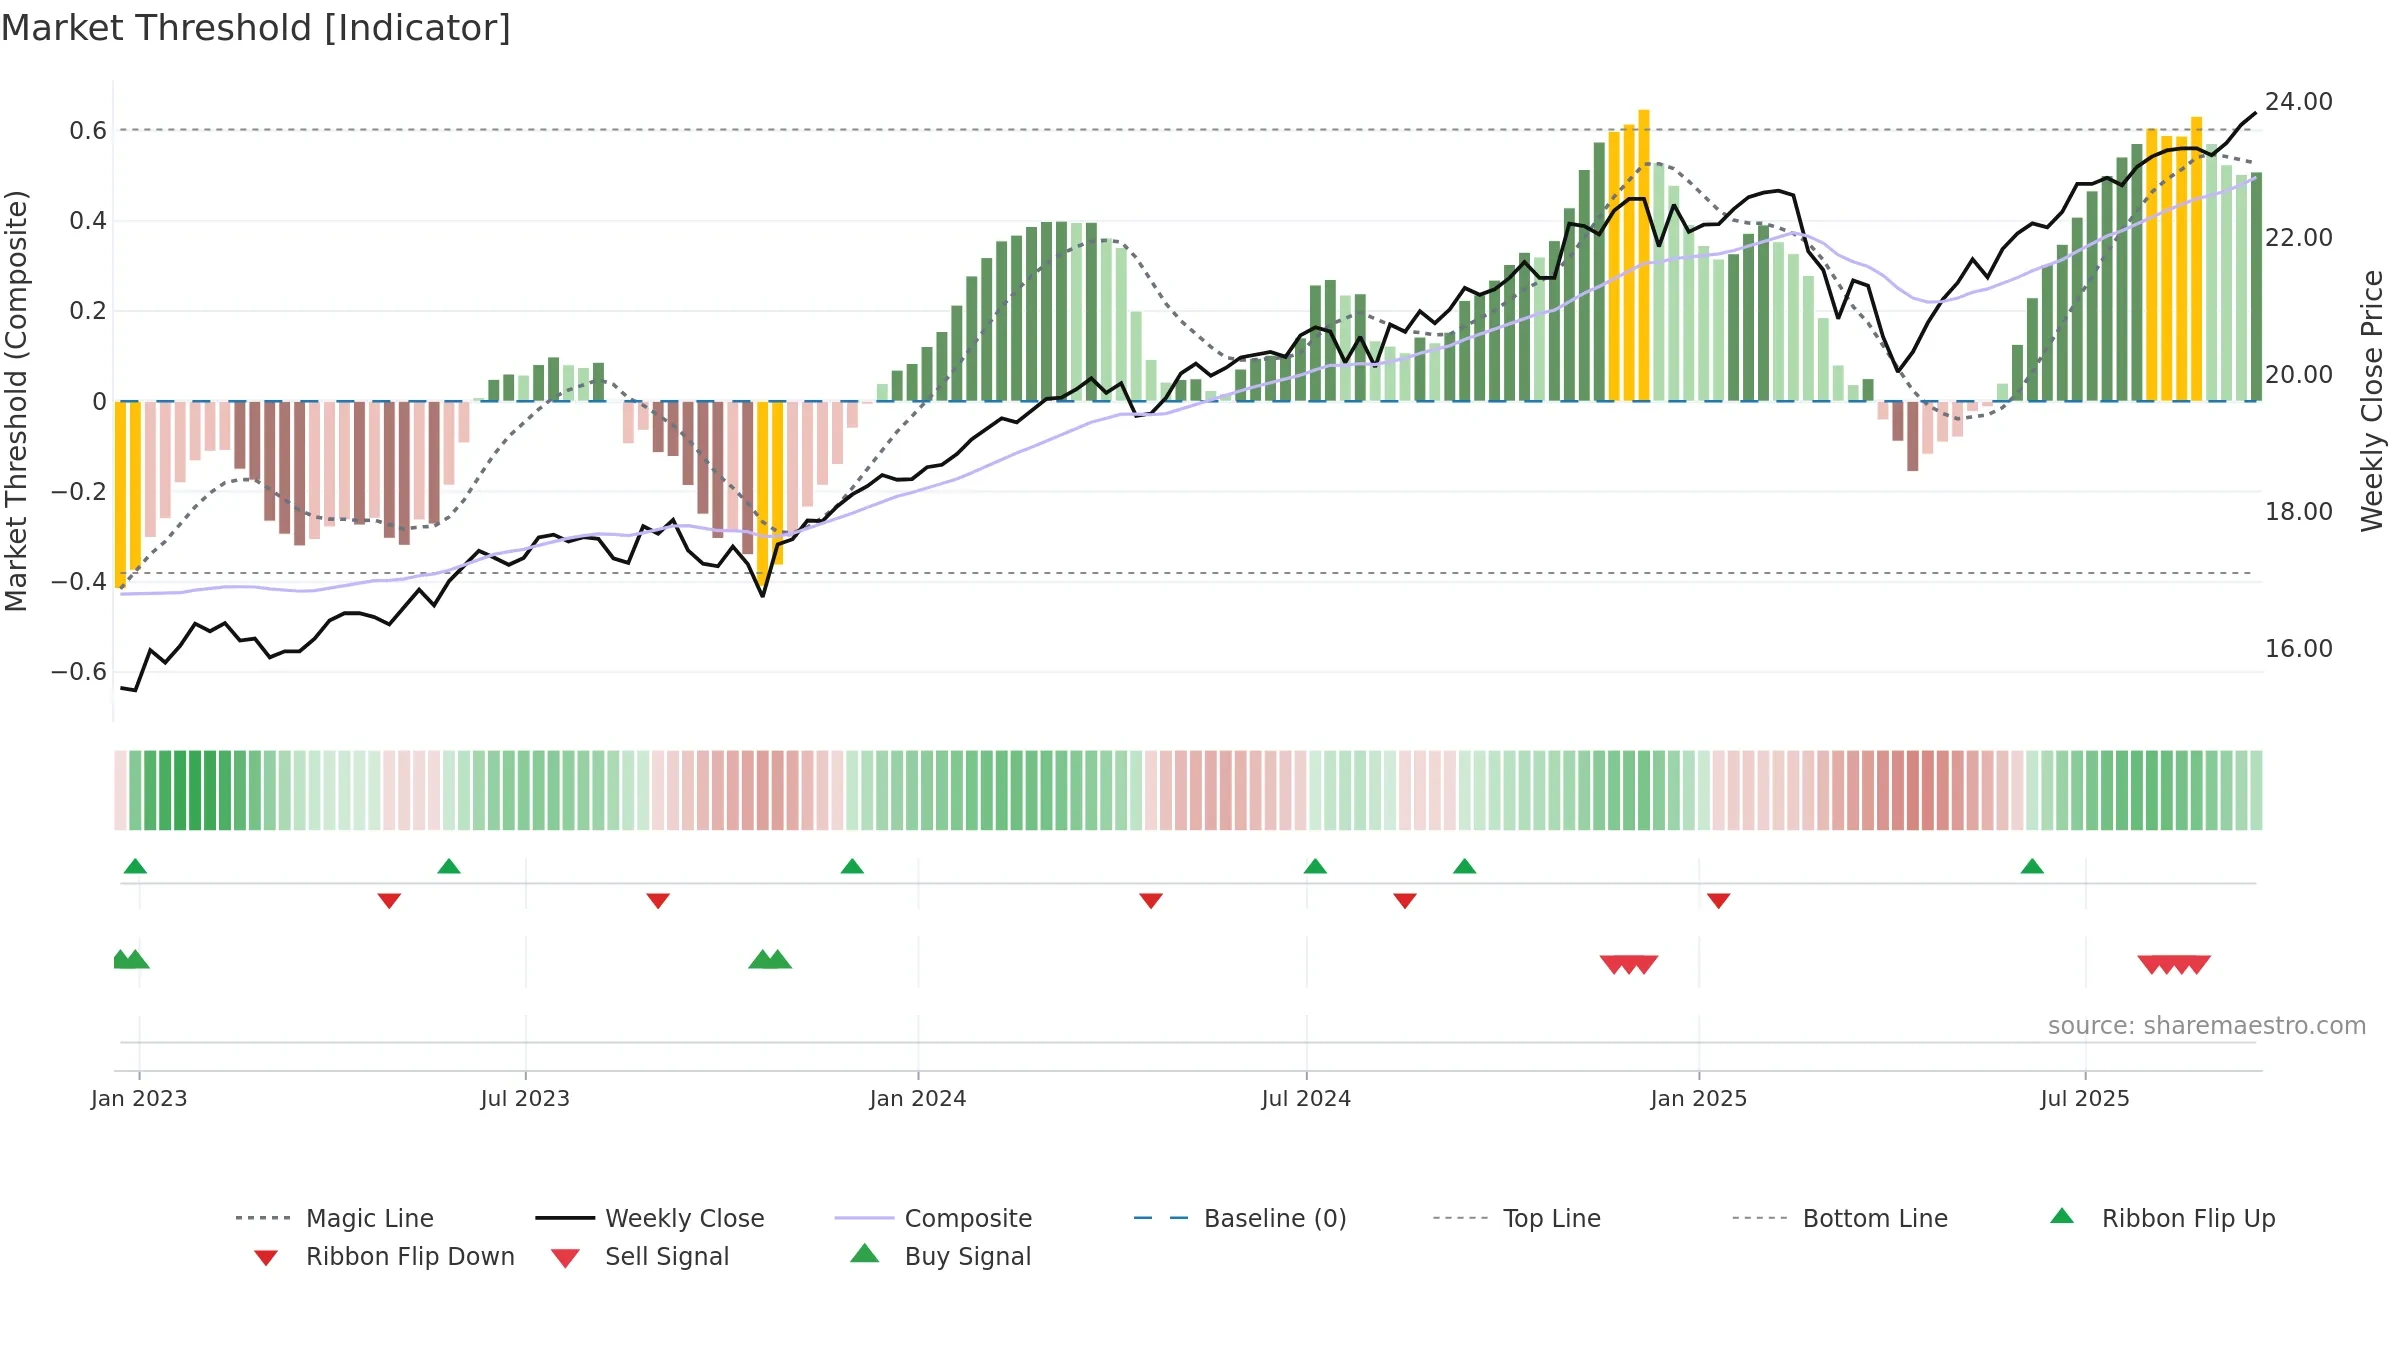This screenshot has height=1350, width=2400.
Task: Click the Jul 2025 x-axis label
Action: [2085, 1099]
